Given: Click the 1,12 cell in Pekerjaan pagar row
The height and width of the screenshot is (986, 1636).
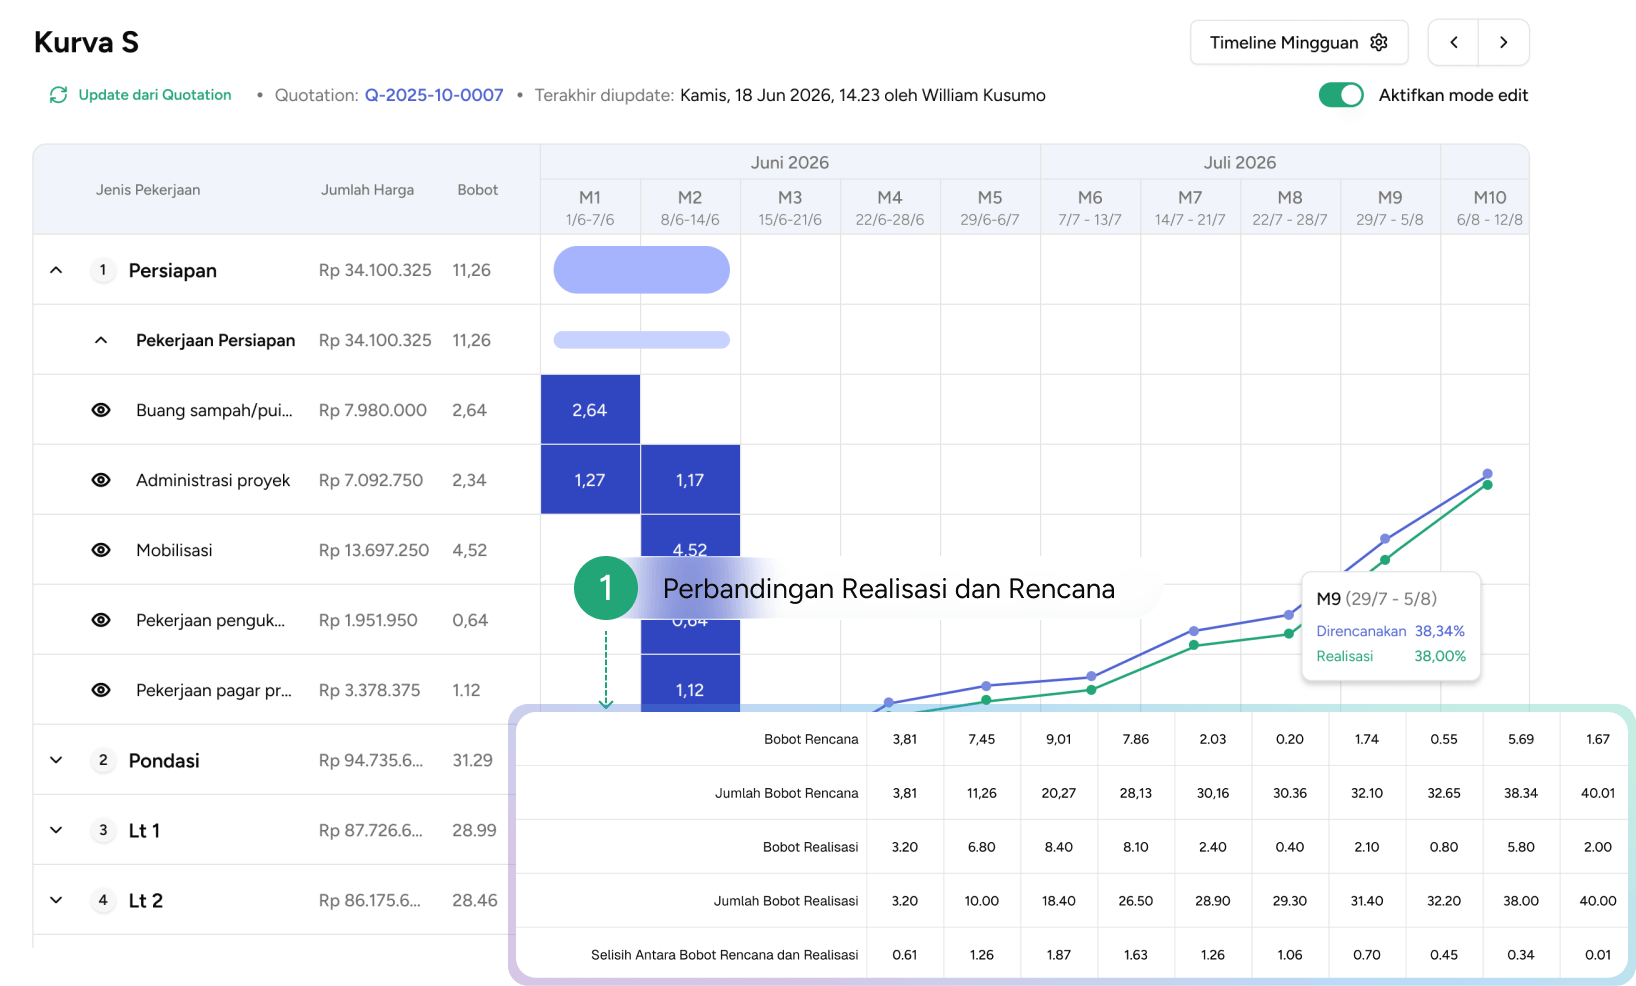Looking at the screenshot, I should [x=690, y=685].
